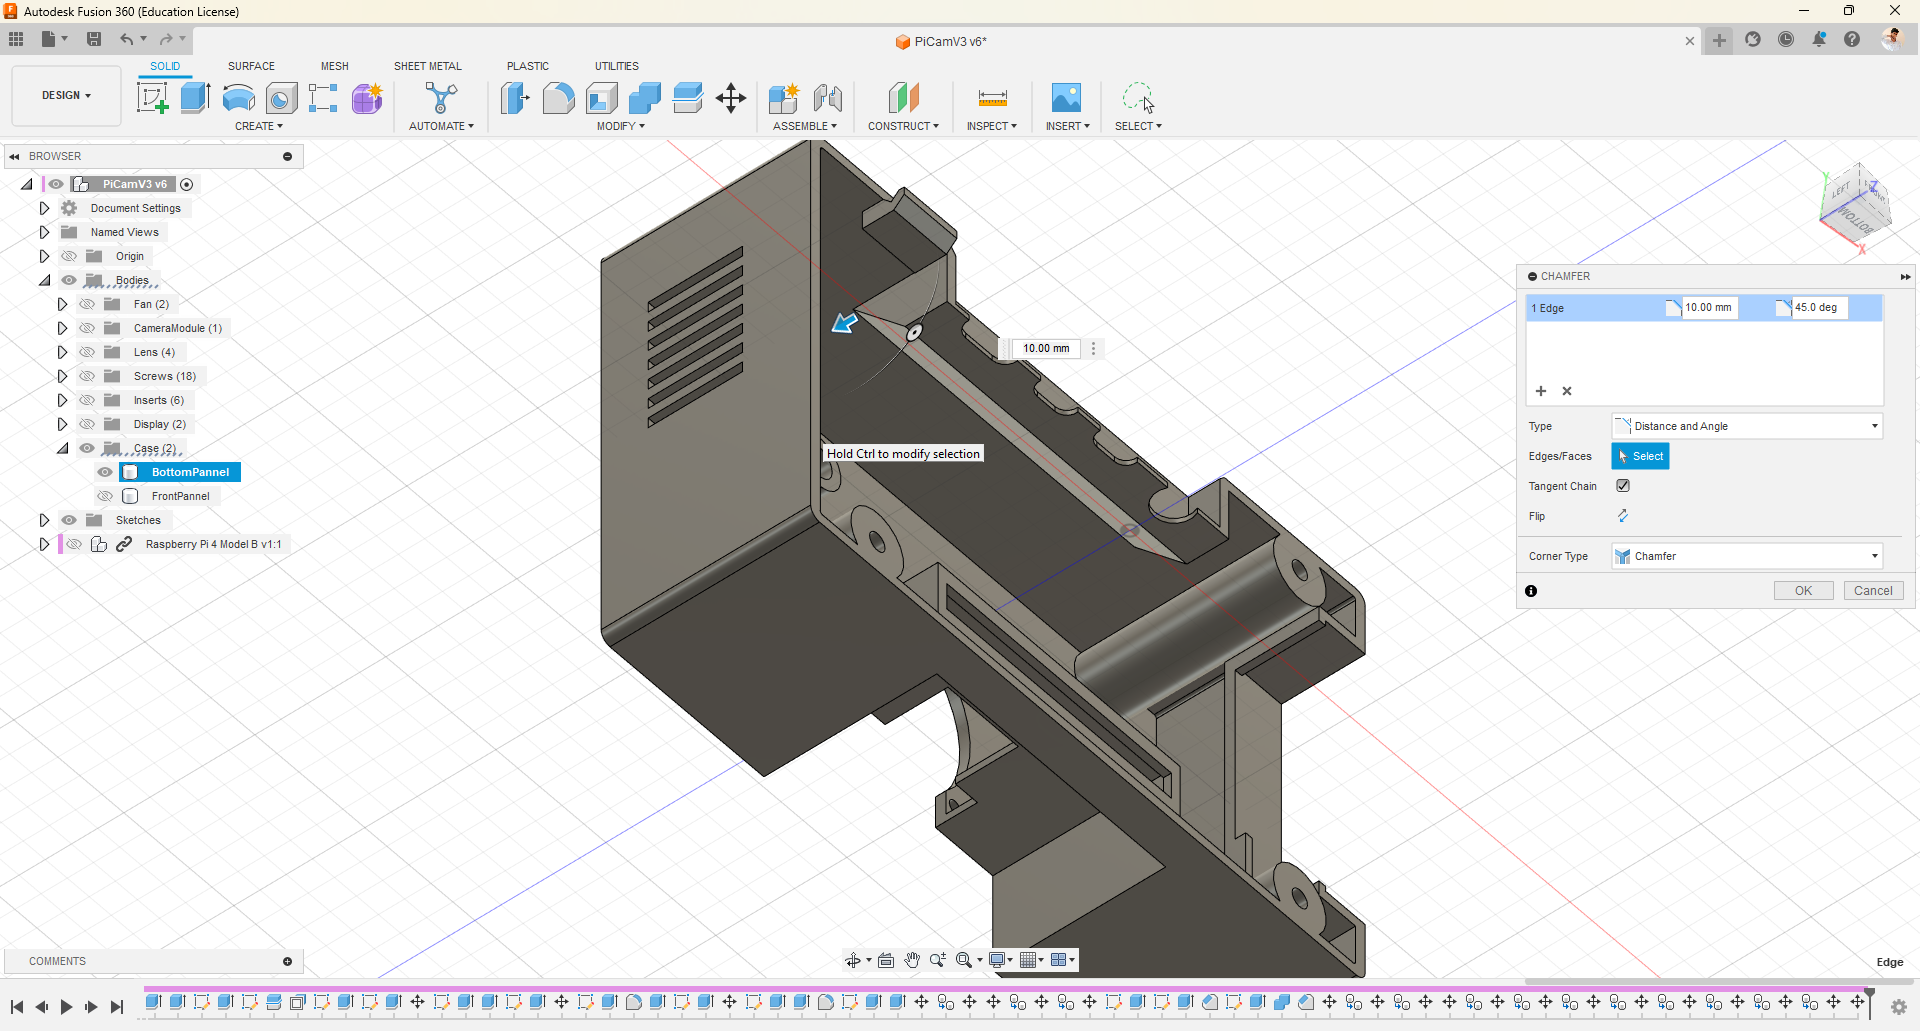Screen dimensions: 1920x1031
Task: Switch to the MESH tab
Action: coord(335,66)
